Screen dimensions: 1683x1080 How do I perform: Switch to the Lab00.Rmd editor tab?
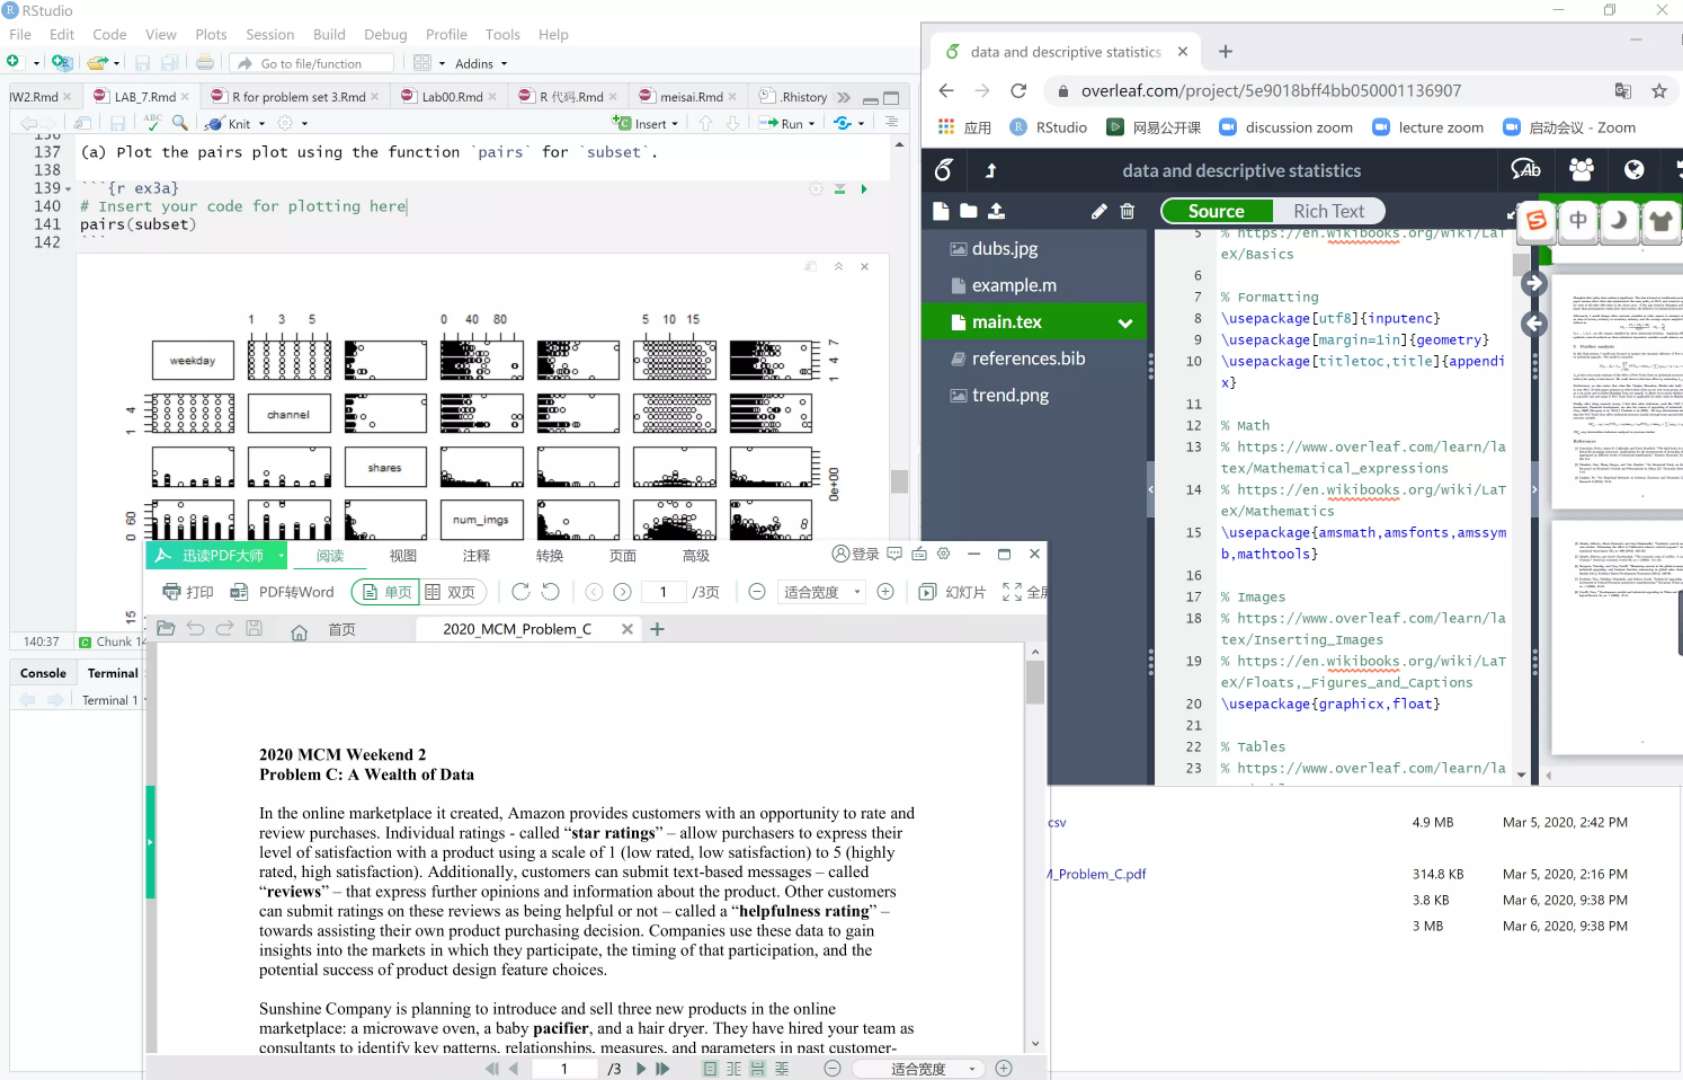451,97
